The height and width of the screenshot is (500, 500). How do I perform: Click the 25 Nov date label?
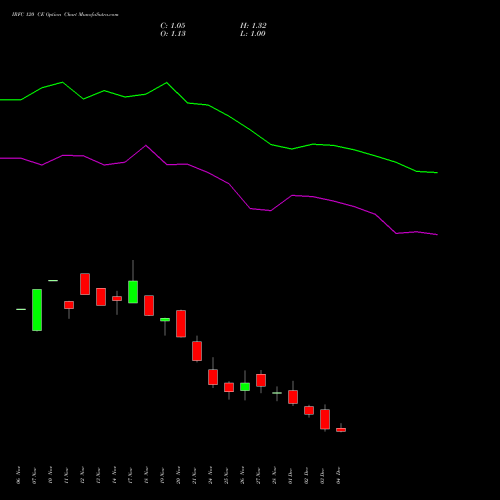[x=226, y=475]
